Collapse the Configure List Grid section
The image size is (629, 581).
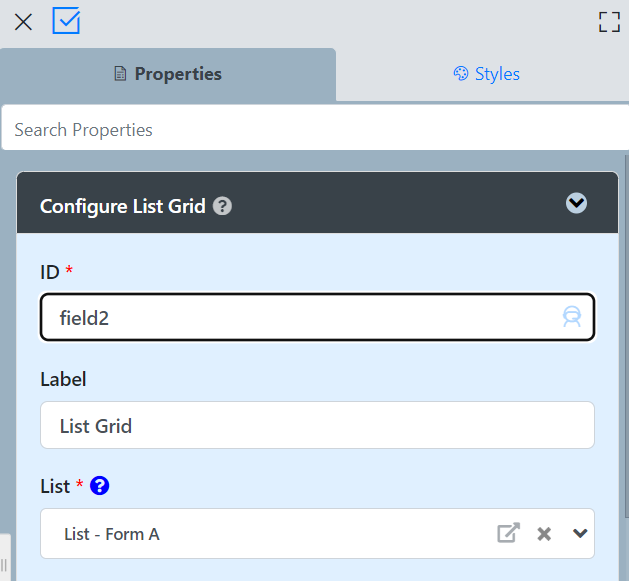[576, 204]
